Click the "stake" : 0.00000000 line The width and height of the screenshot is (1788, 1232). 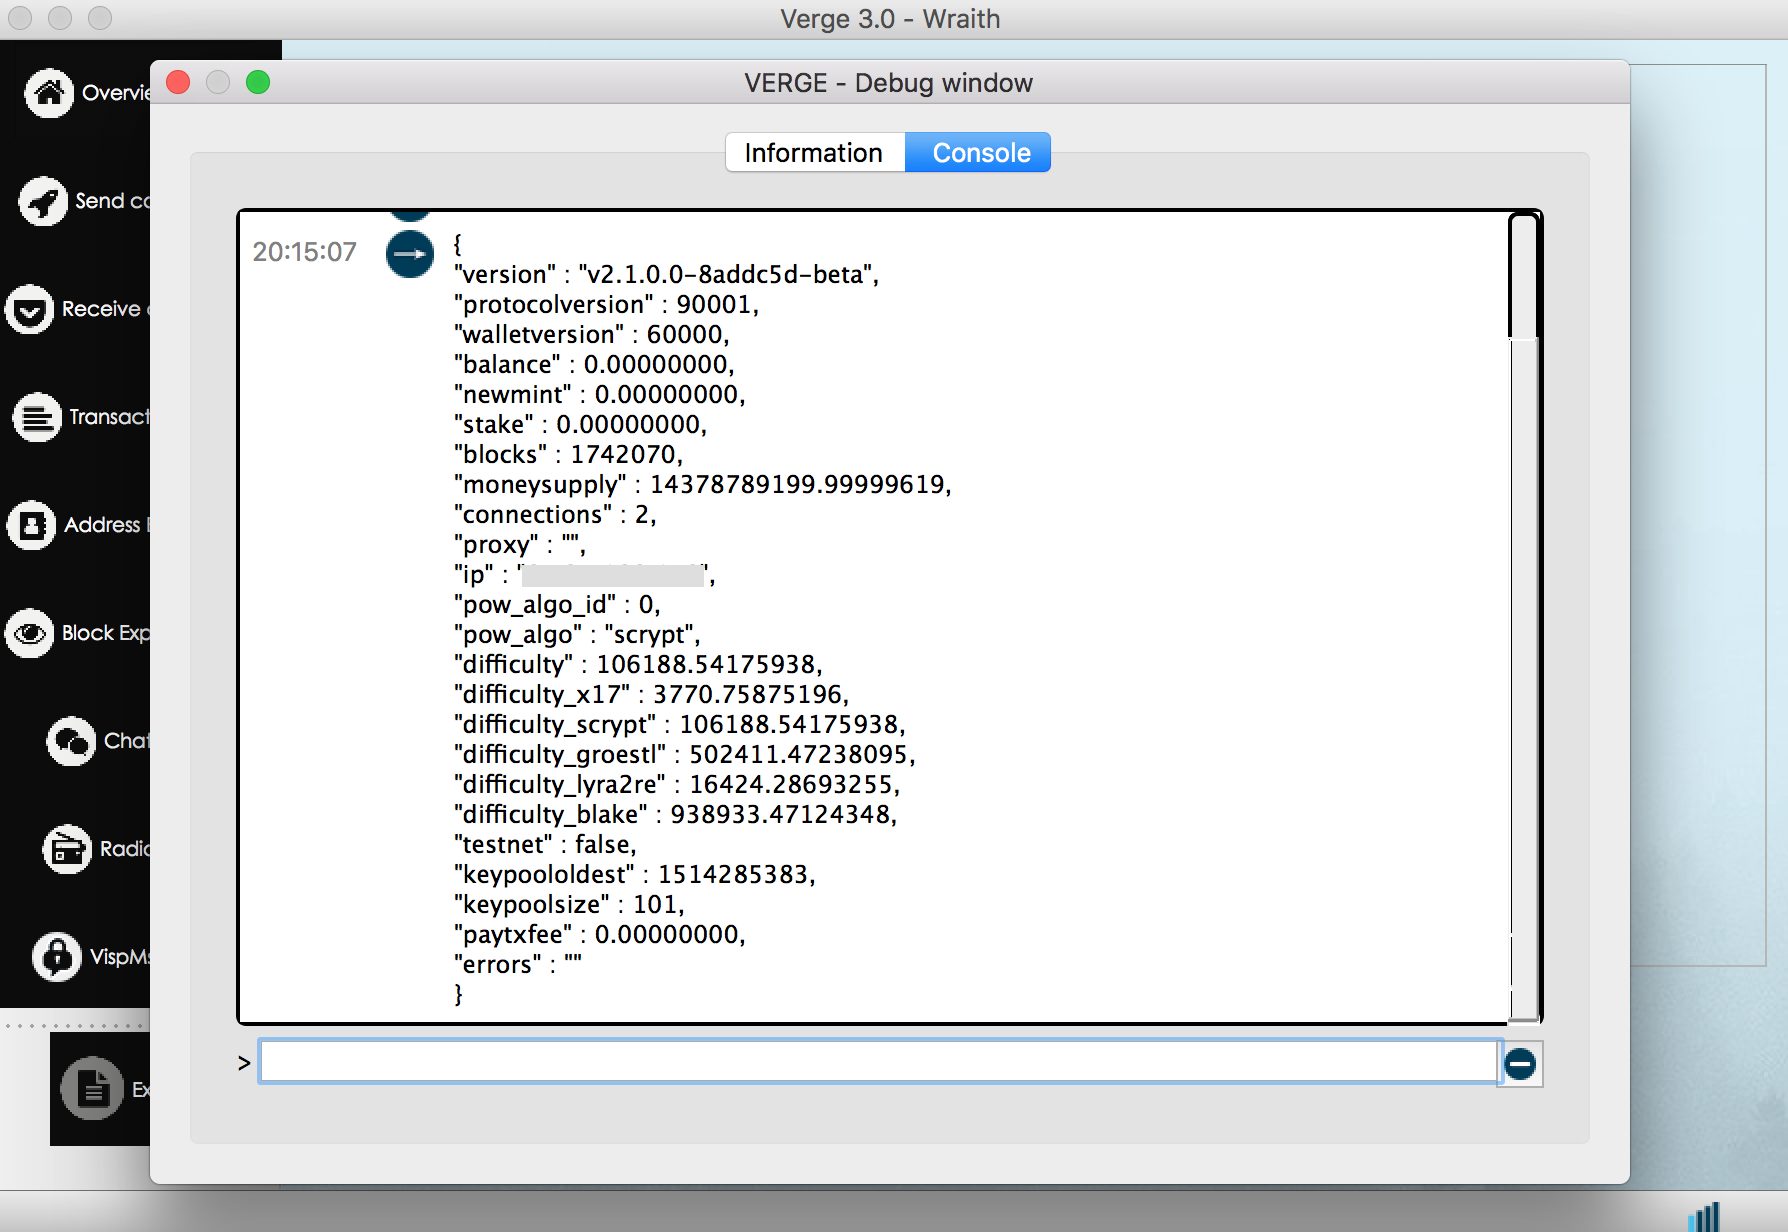click(x=580, y=424)
